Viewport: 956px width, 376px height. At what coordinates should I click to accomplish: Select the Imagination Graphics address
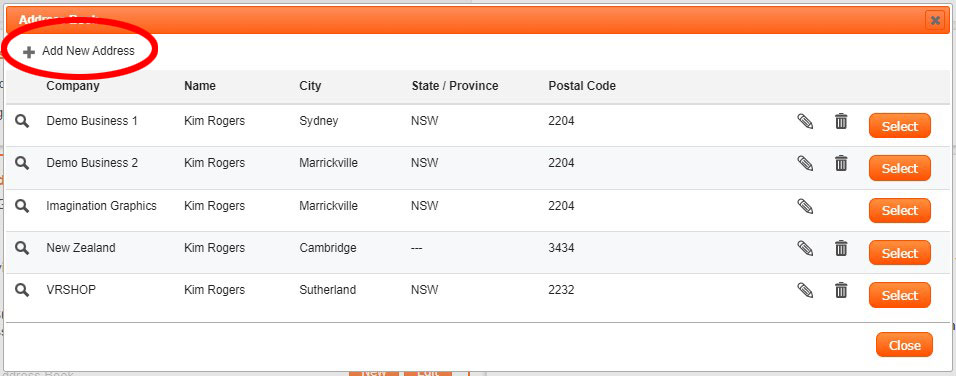(900, 210)
